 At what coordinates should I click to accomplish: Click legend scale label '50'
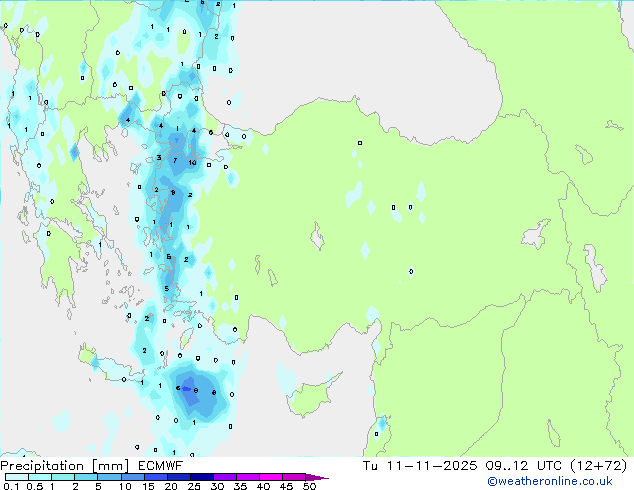(309, 486)
